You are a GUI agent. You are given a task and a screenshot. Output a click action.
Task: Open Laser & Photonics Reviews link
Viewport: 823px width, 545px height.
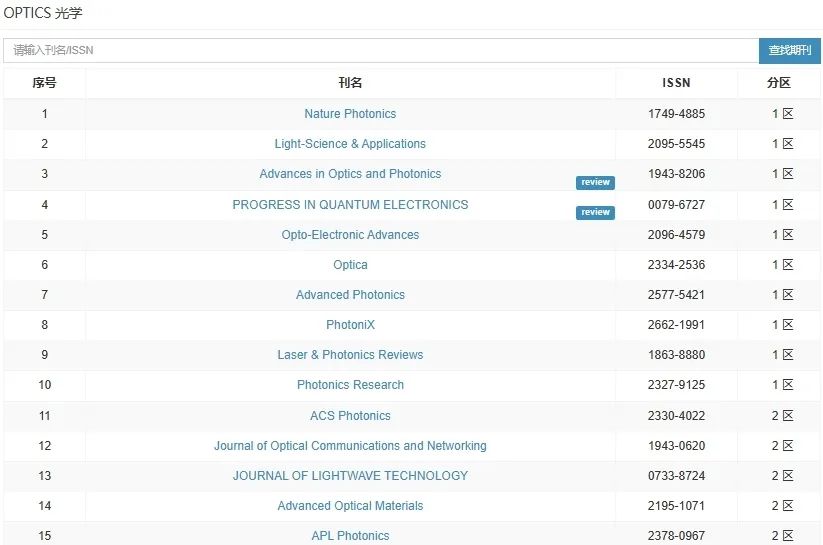click(x=350, y=354)
